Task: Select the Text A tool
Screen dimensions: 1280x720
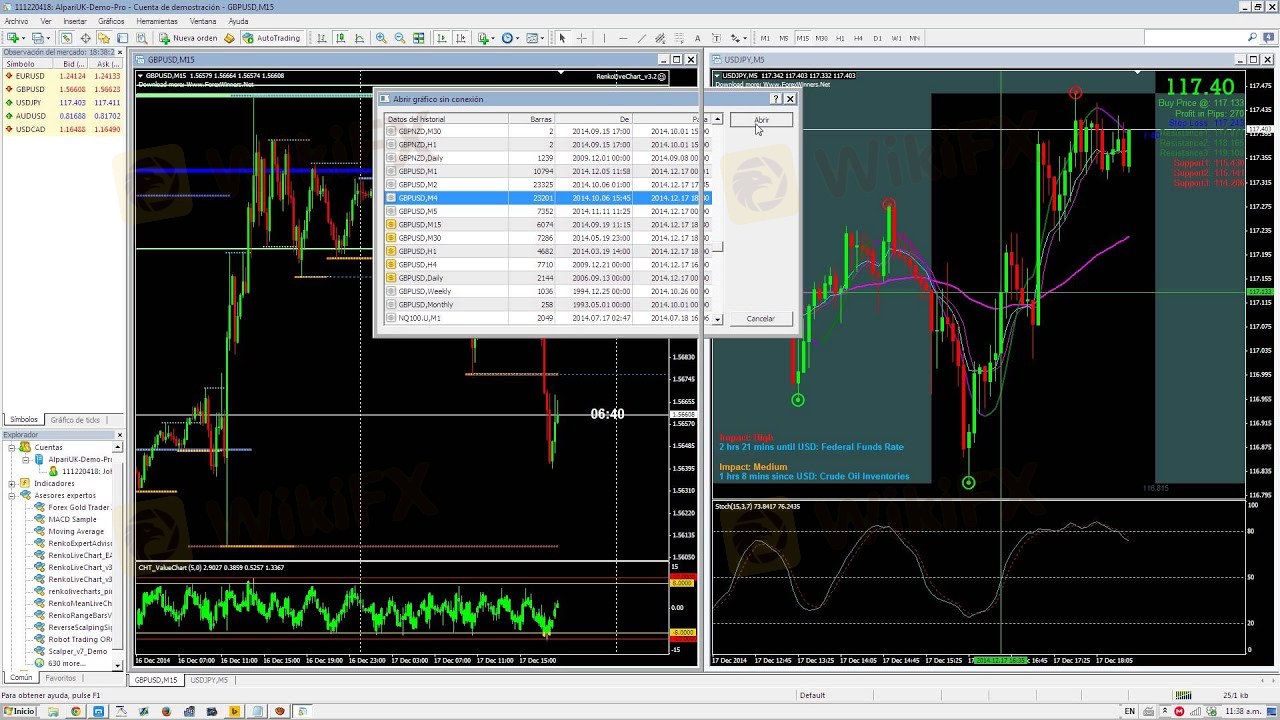Action: pos(698,38)
